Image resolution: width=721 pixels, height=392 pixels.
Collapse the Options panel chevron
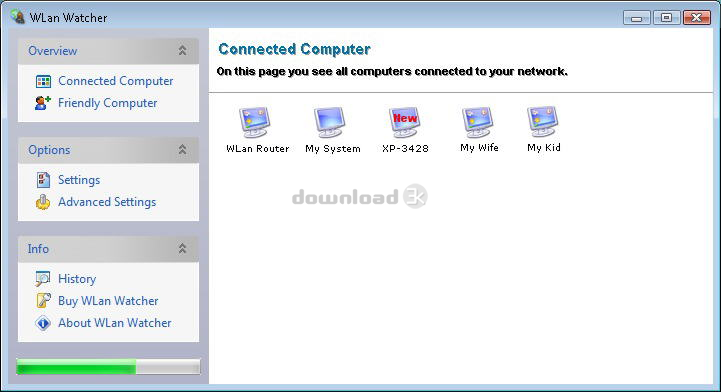point(183,149)
